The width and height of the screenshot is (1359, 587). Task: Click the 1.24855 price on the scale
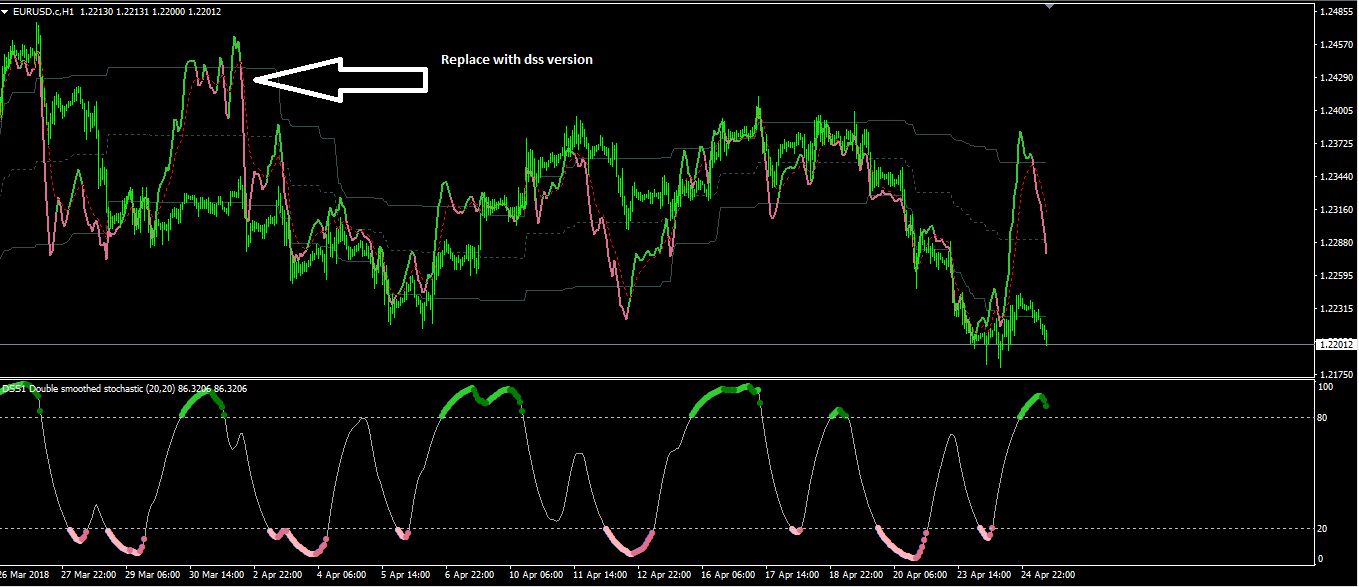[x=1337, y=12]
